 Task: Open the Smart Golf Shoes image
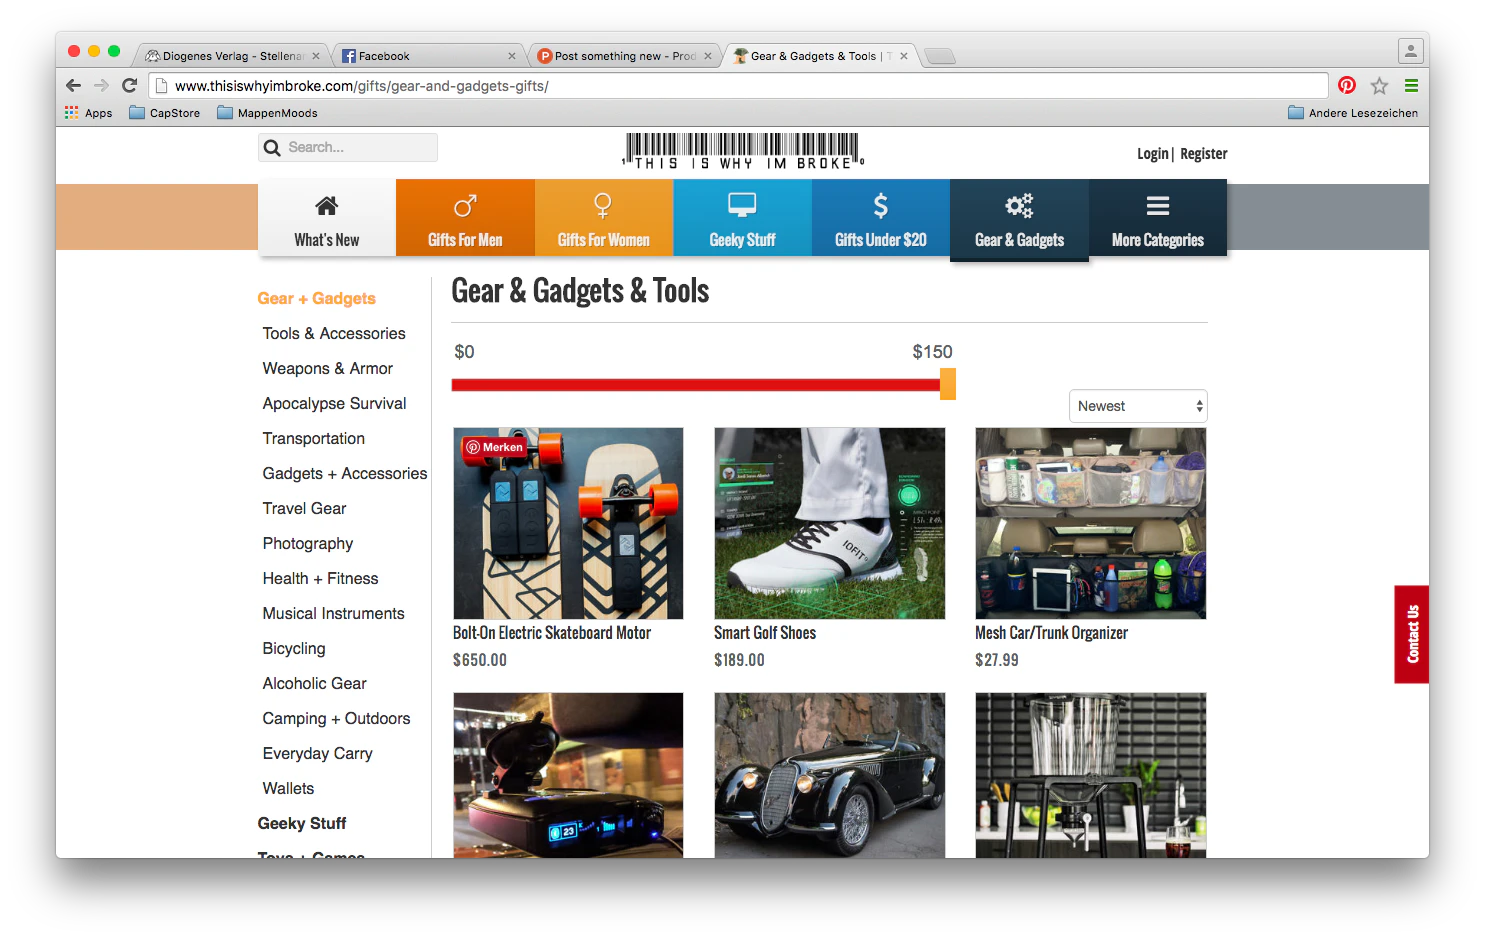(830, 524)
